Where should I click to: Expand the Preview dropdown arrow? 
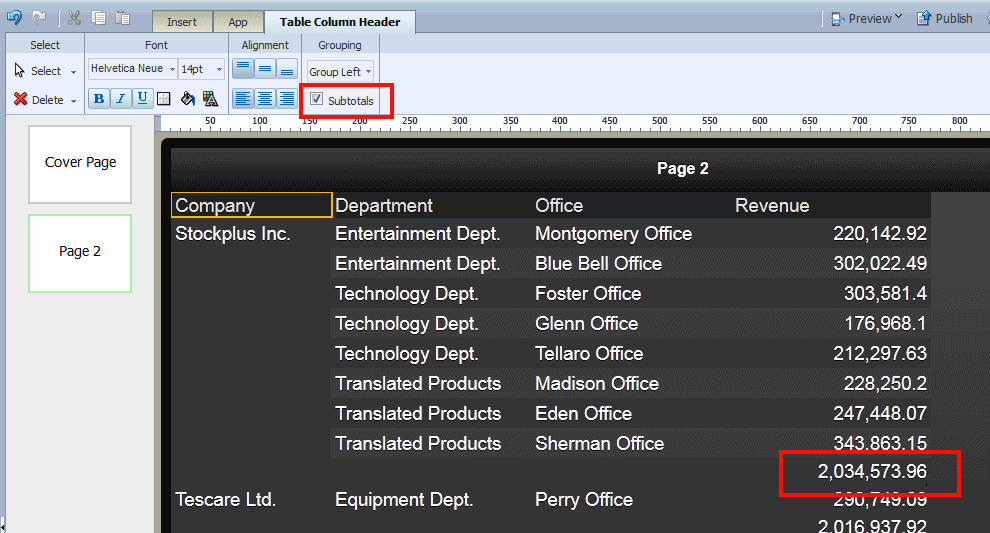pos(898,16)
